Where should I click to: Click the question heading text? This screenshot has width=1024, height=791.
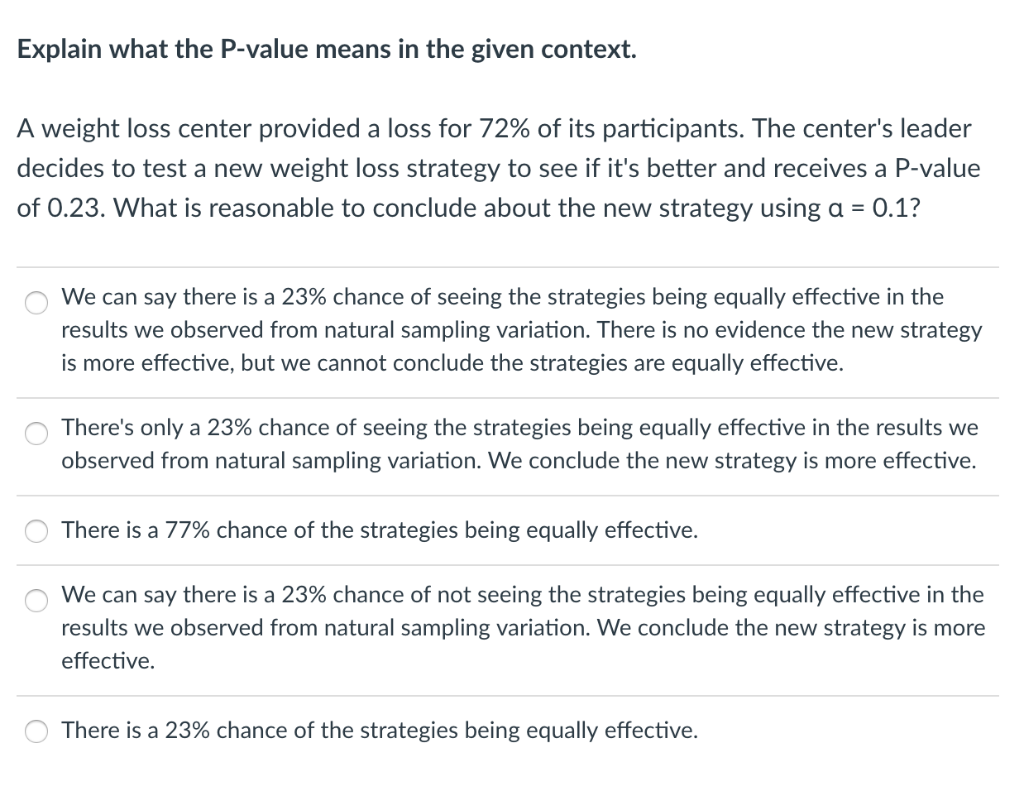click(326, 48)
